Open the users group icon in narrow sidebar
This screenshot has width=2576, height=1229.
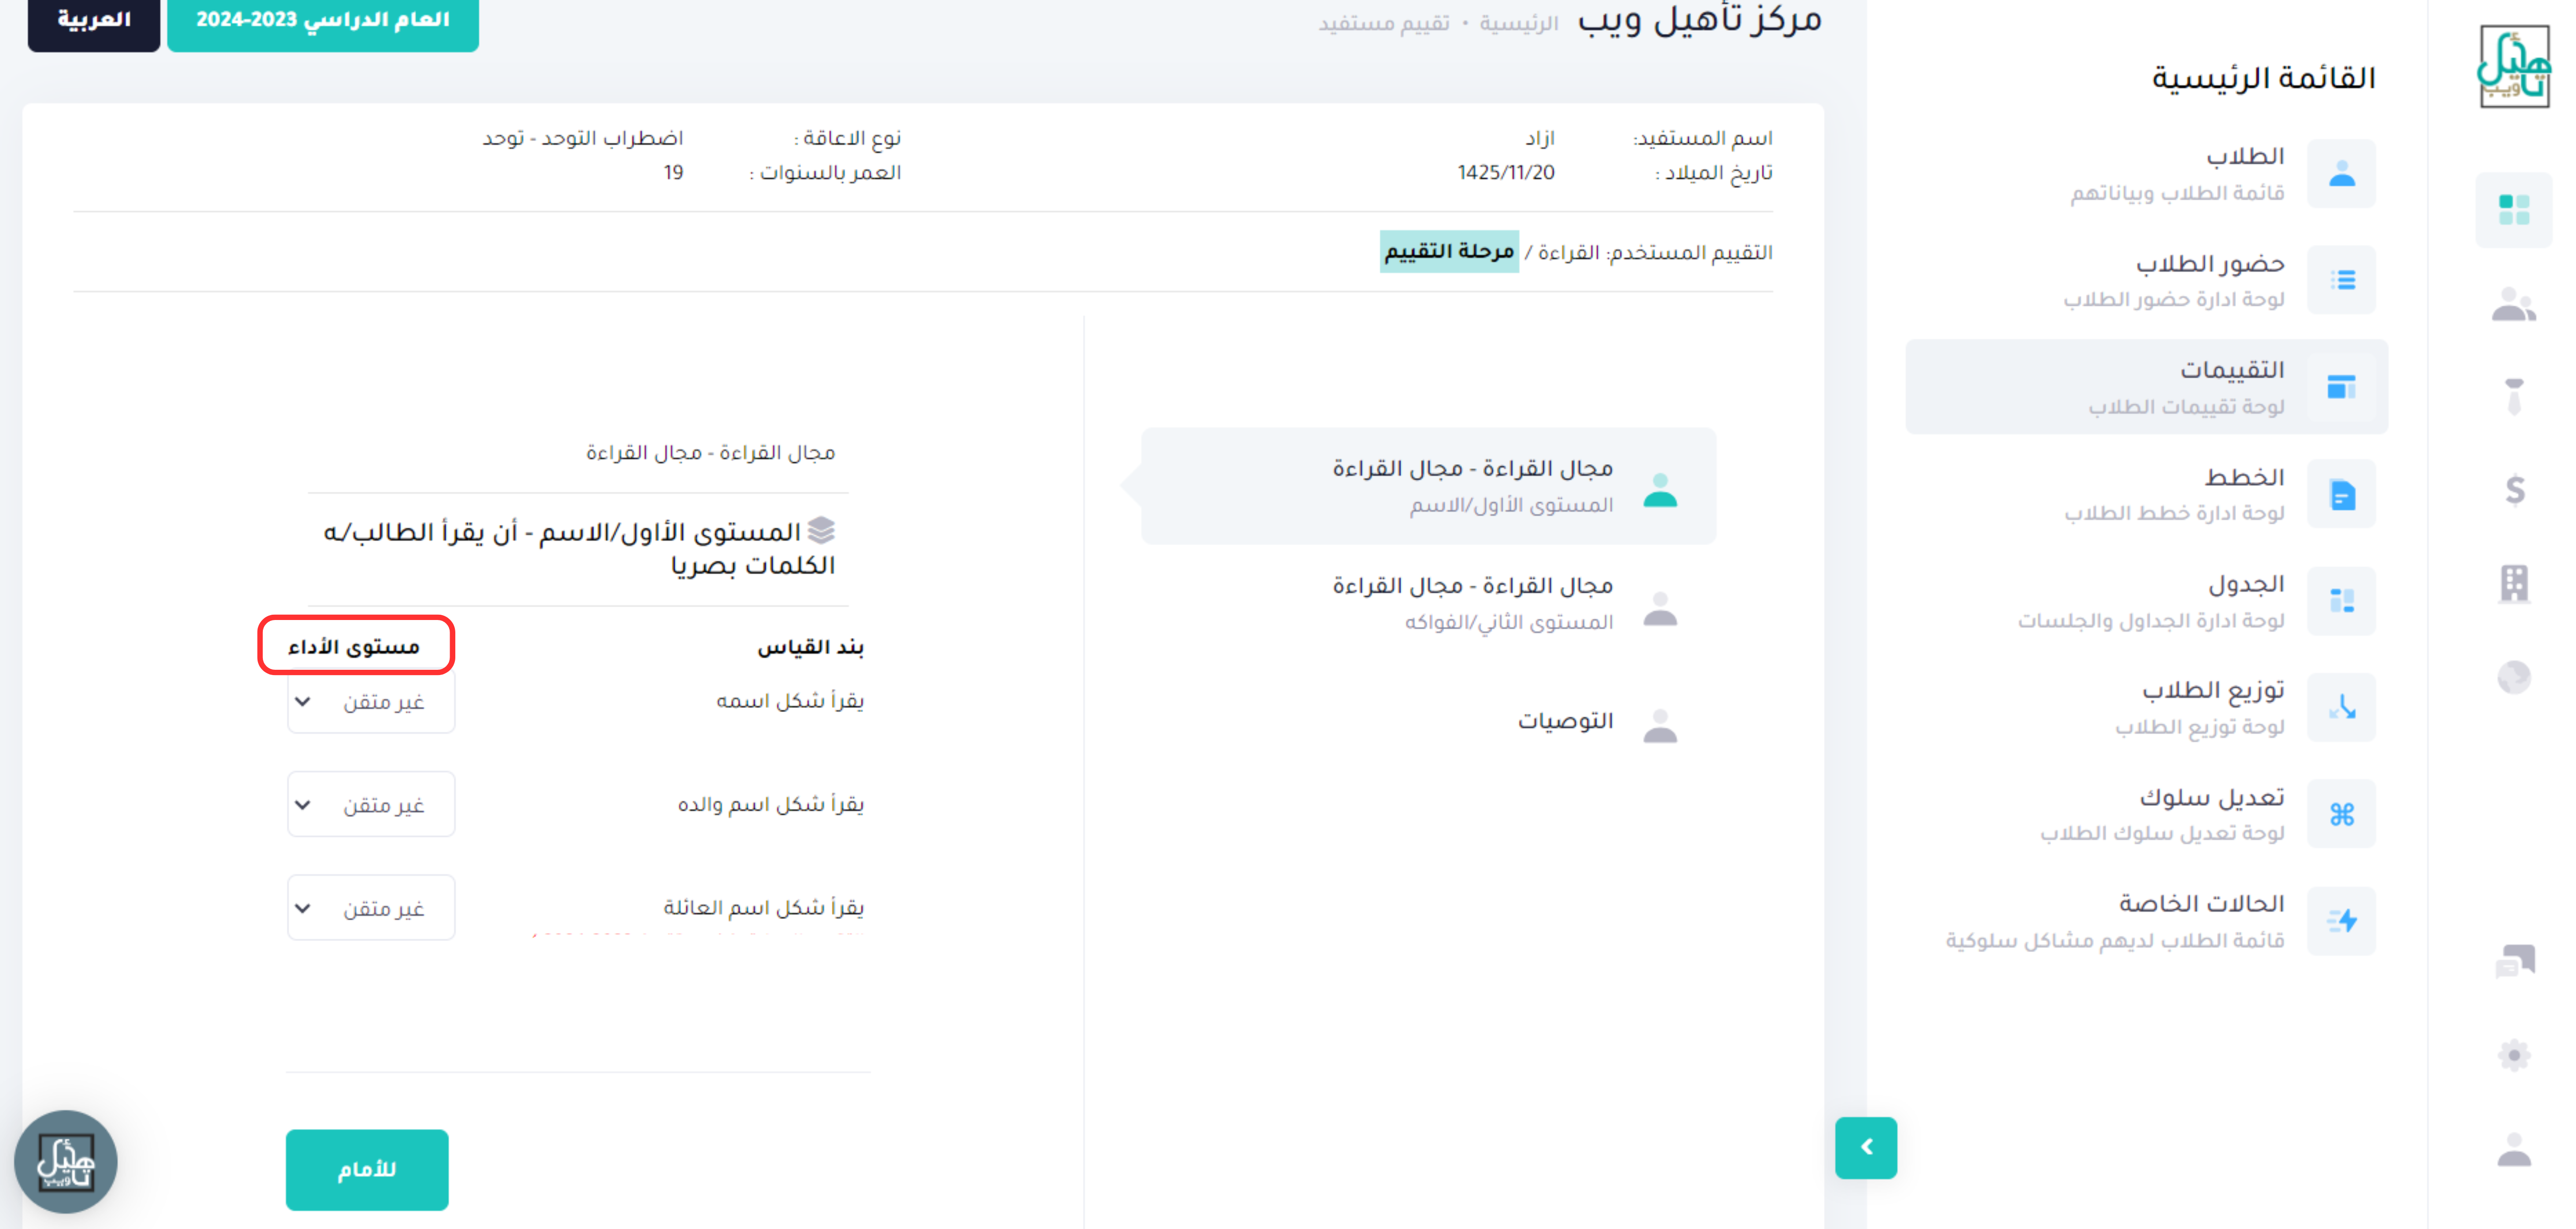2513,304
